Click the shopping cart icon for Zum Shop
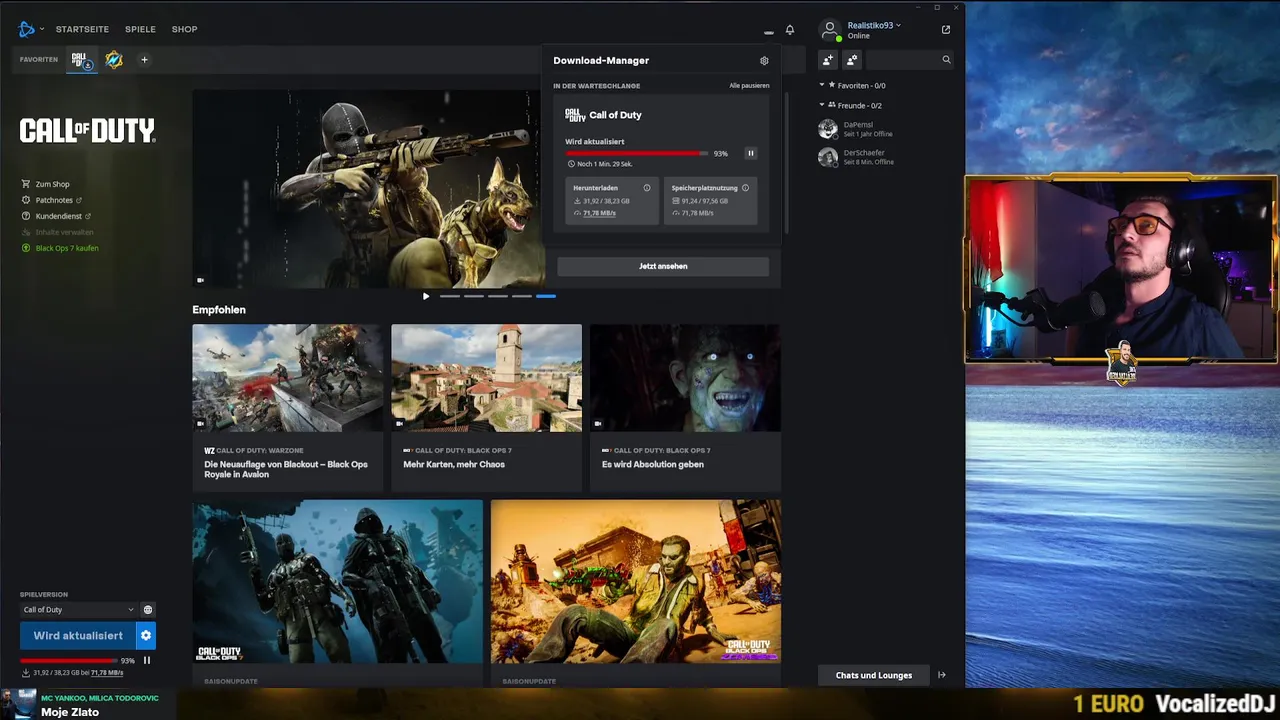The height and width of the screenshot is (720, 1280). (x=26, y=184)
